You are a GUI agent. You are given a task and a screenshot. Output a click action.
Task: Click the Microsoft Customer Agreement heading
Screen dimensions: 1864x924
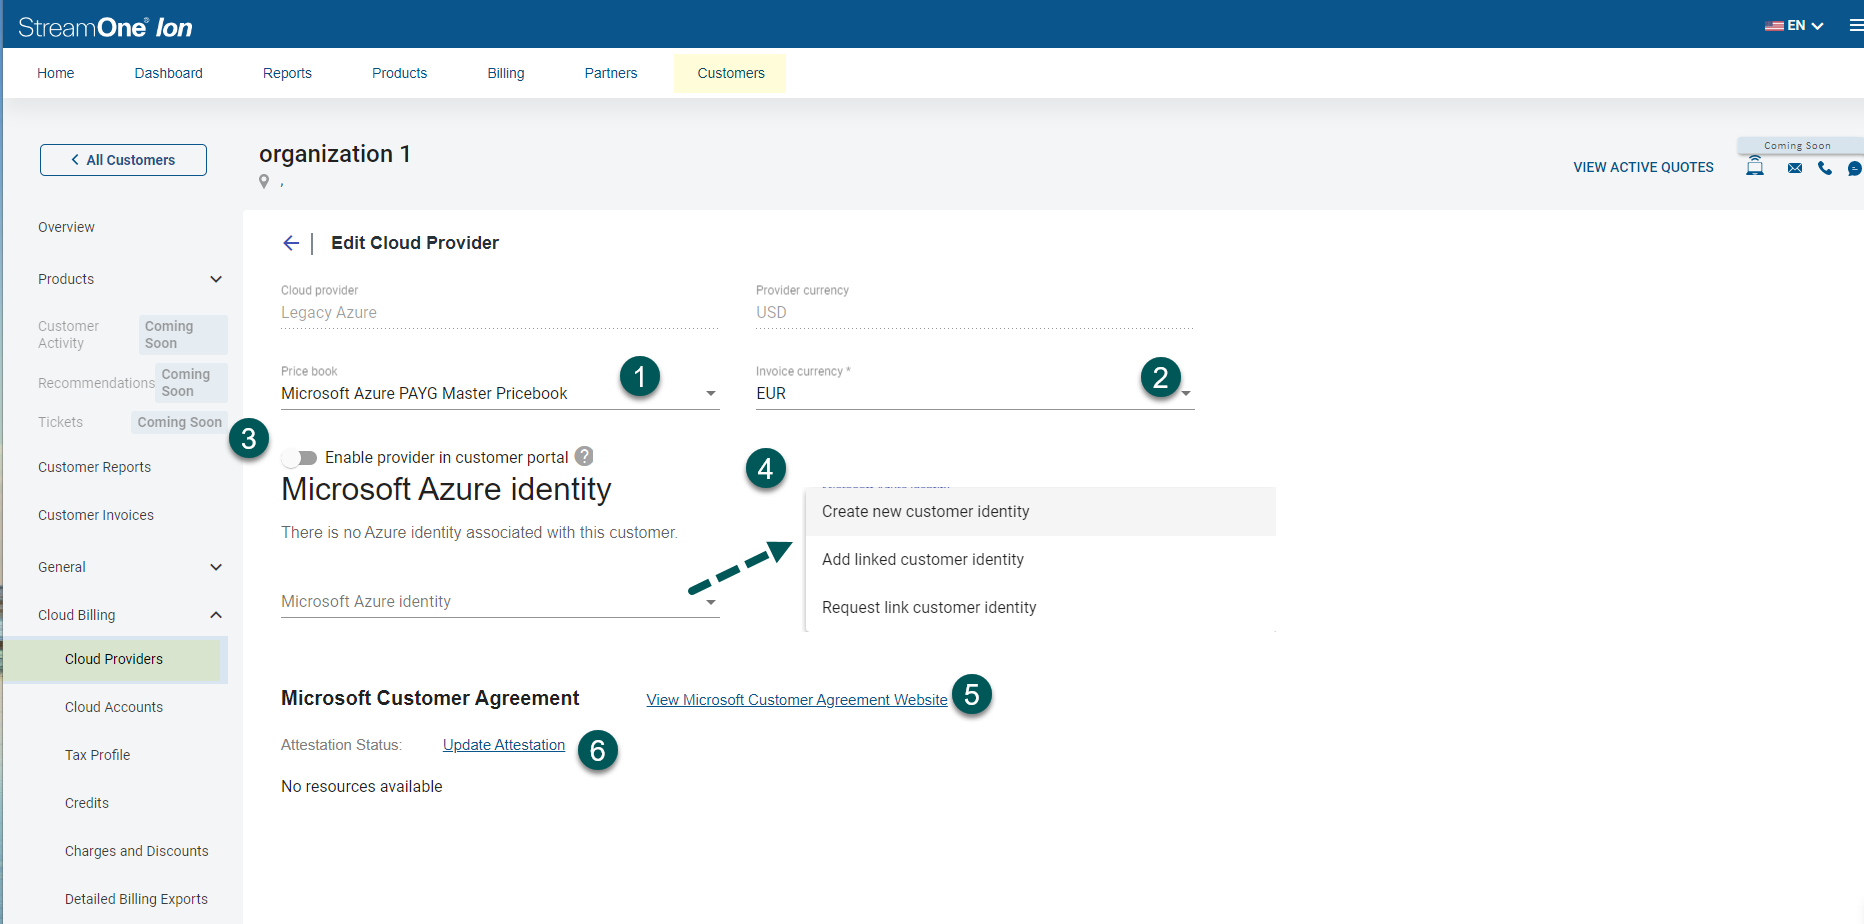coord(430,698)
